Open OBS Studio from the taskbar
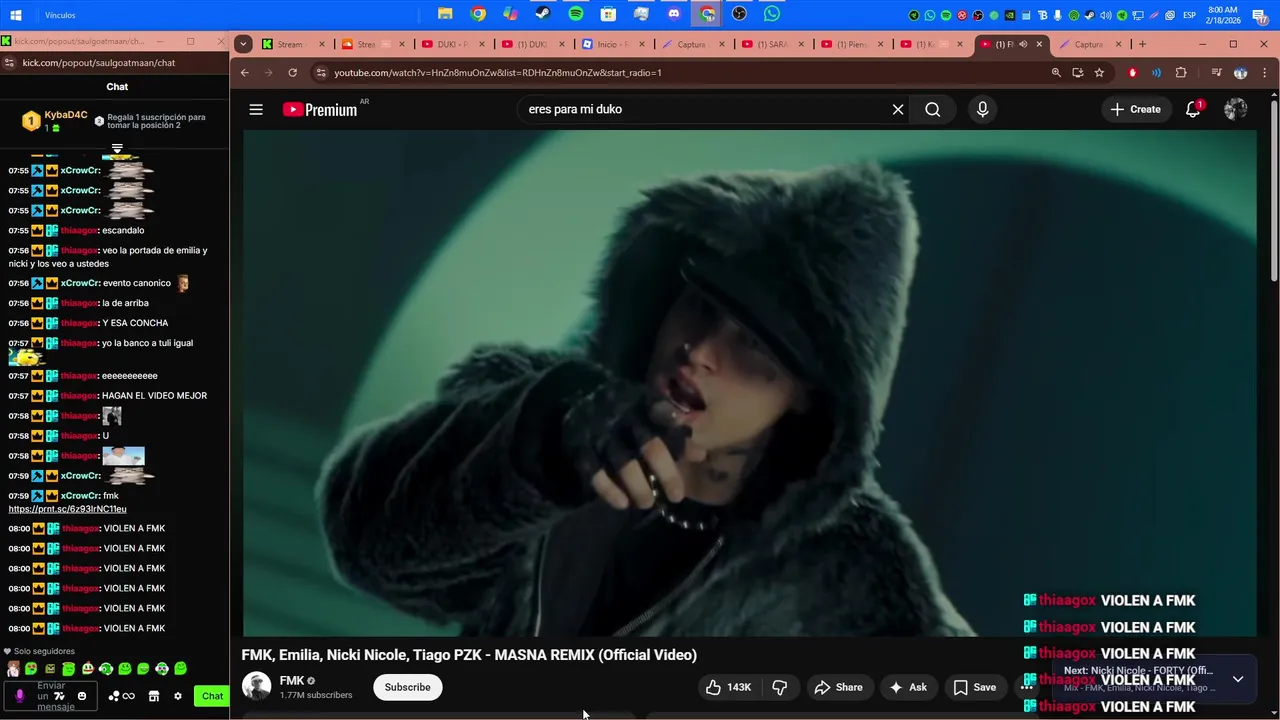The height and width of the screenshot is (720, 1280). (x=739, y=14)
